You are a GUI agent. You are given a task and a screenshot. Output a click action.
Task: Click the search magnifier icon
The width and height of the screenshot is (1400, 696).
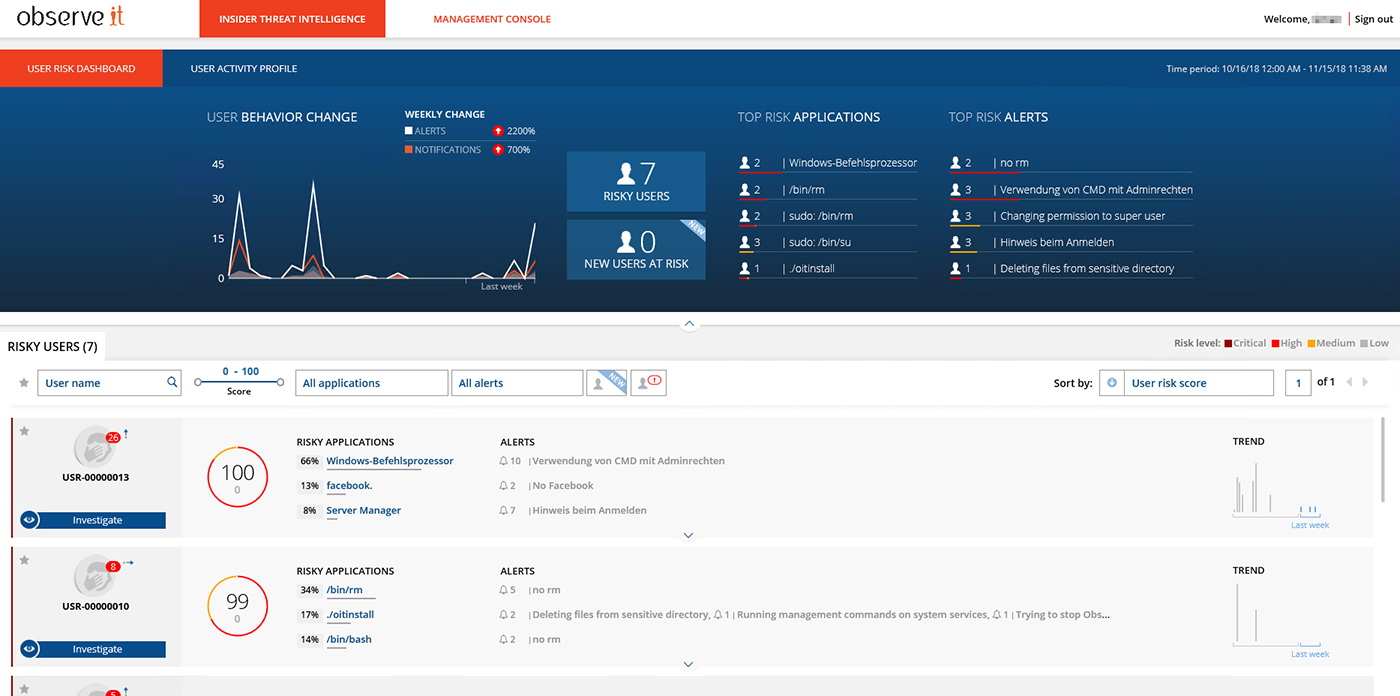coord(172,382)
